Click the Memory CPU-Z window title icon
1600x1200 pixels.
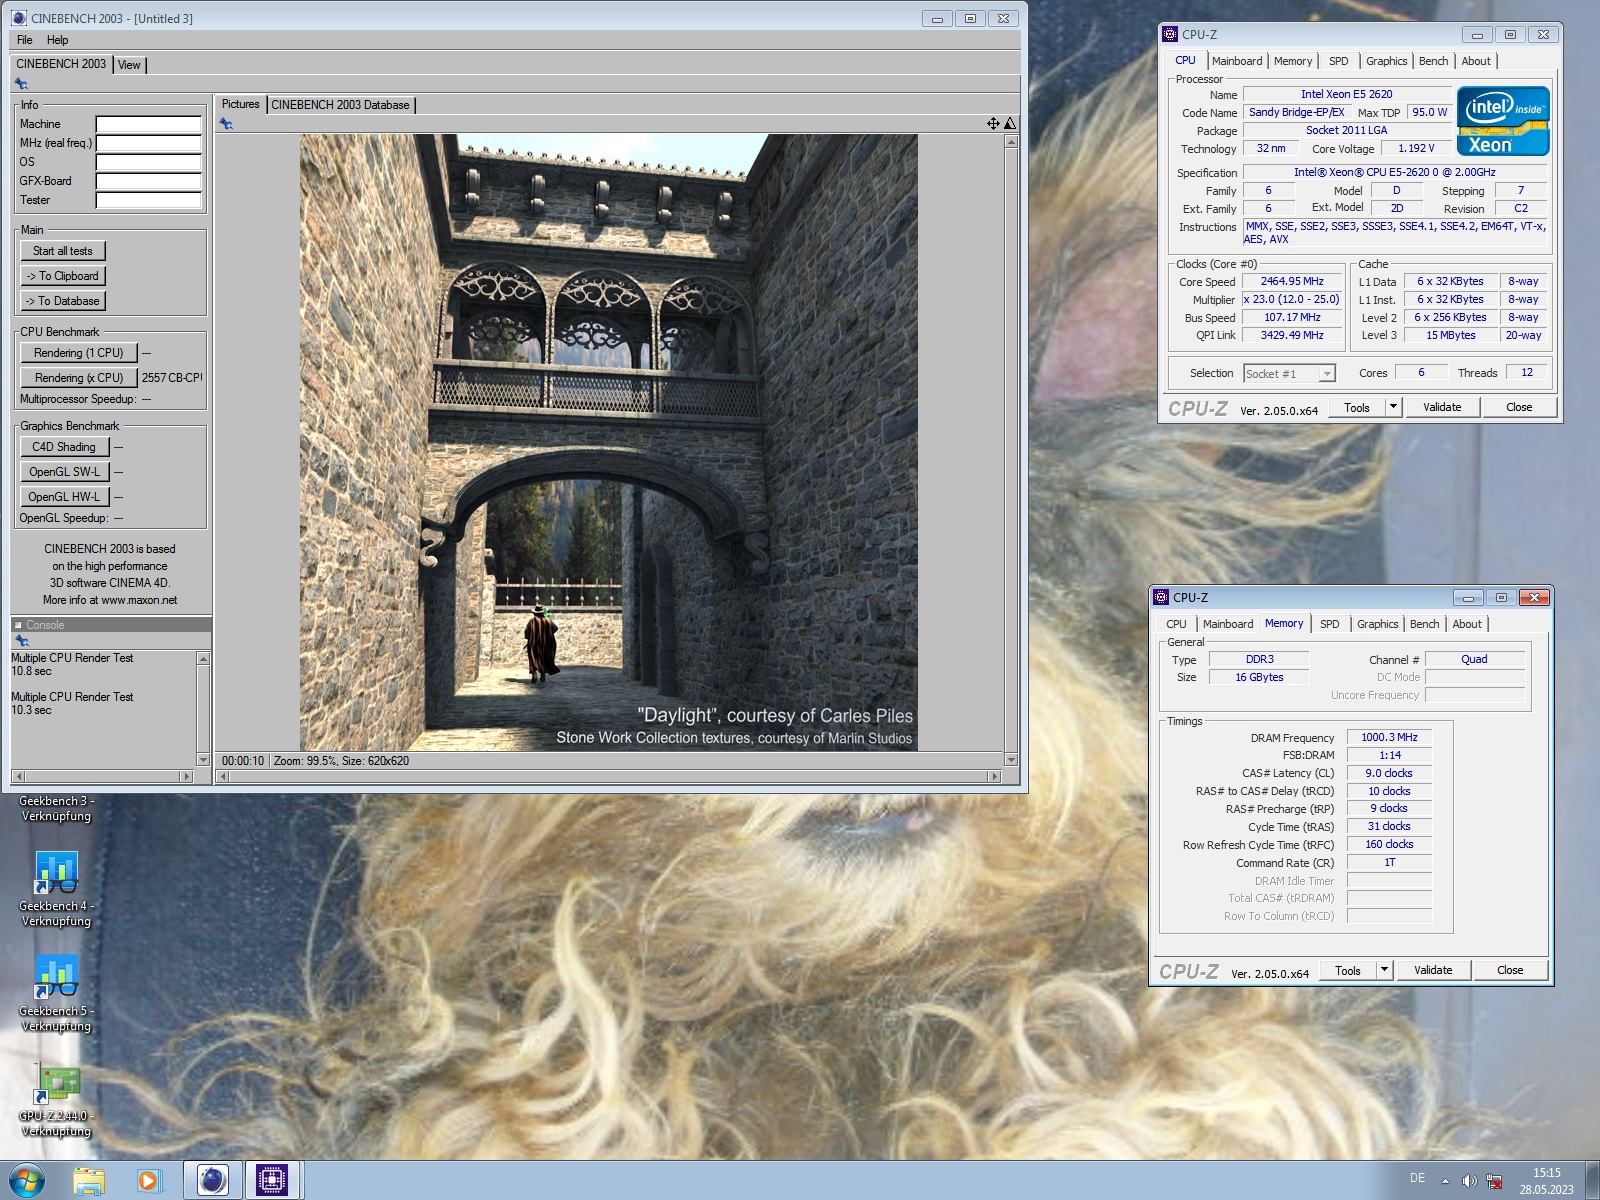[x=1161, y=597]
